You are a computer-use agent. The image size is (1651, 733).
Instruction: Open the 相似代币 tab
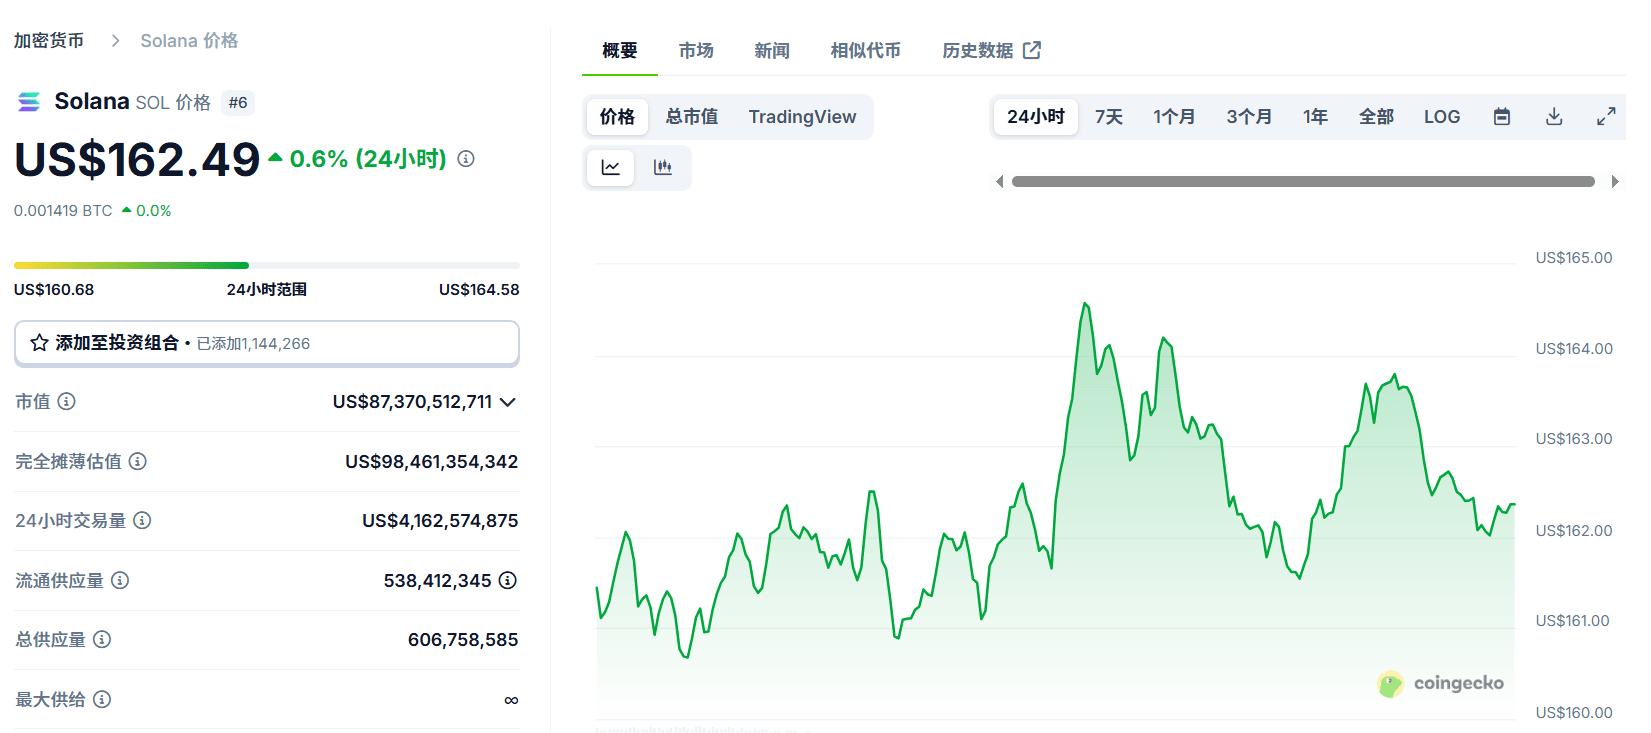pyautogui.click(x=866, y=50)
